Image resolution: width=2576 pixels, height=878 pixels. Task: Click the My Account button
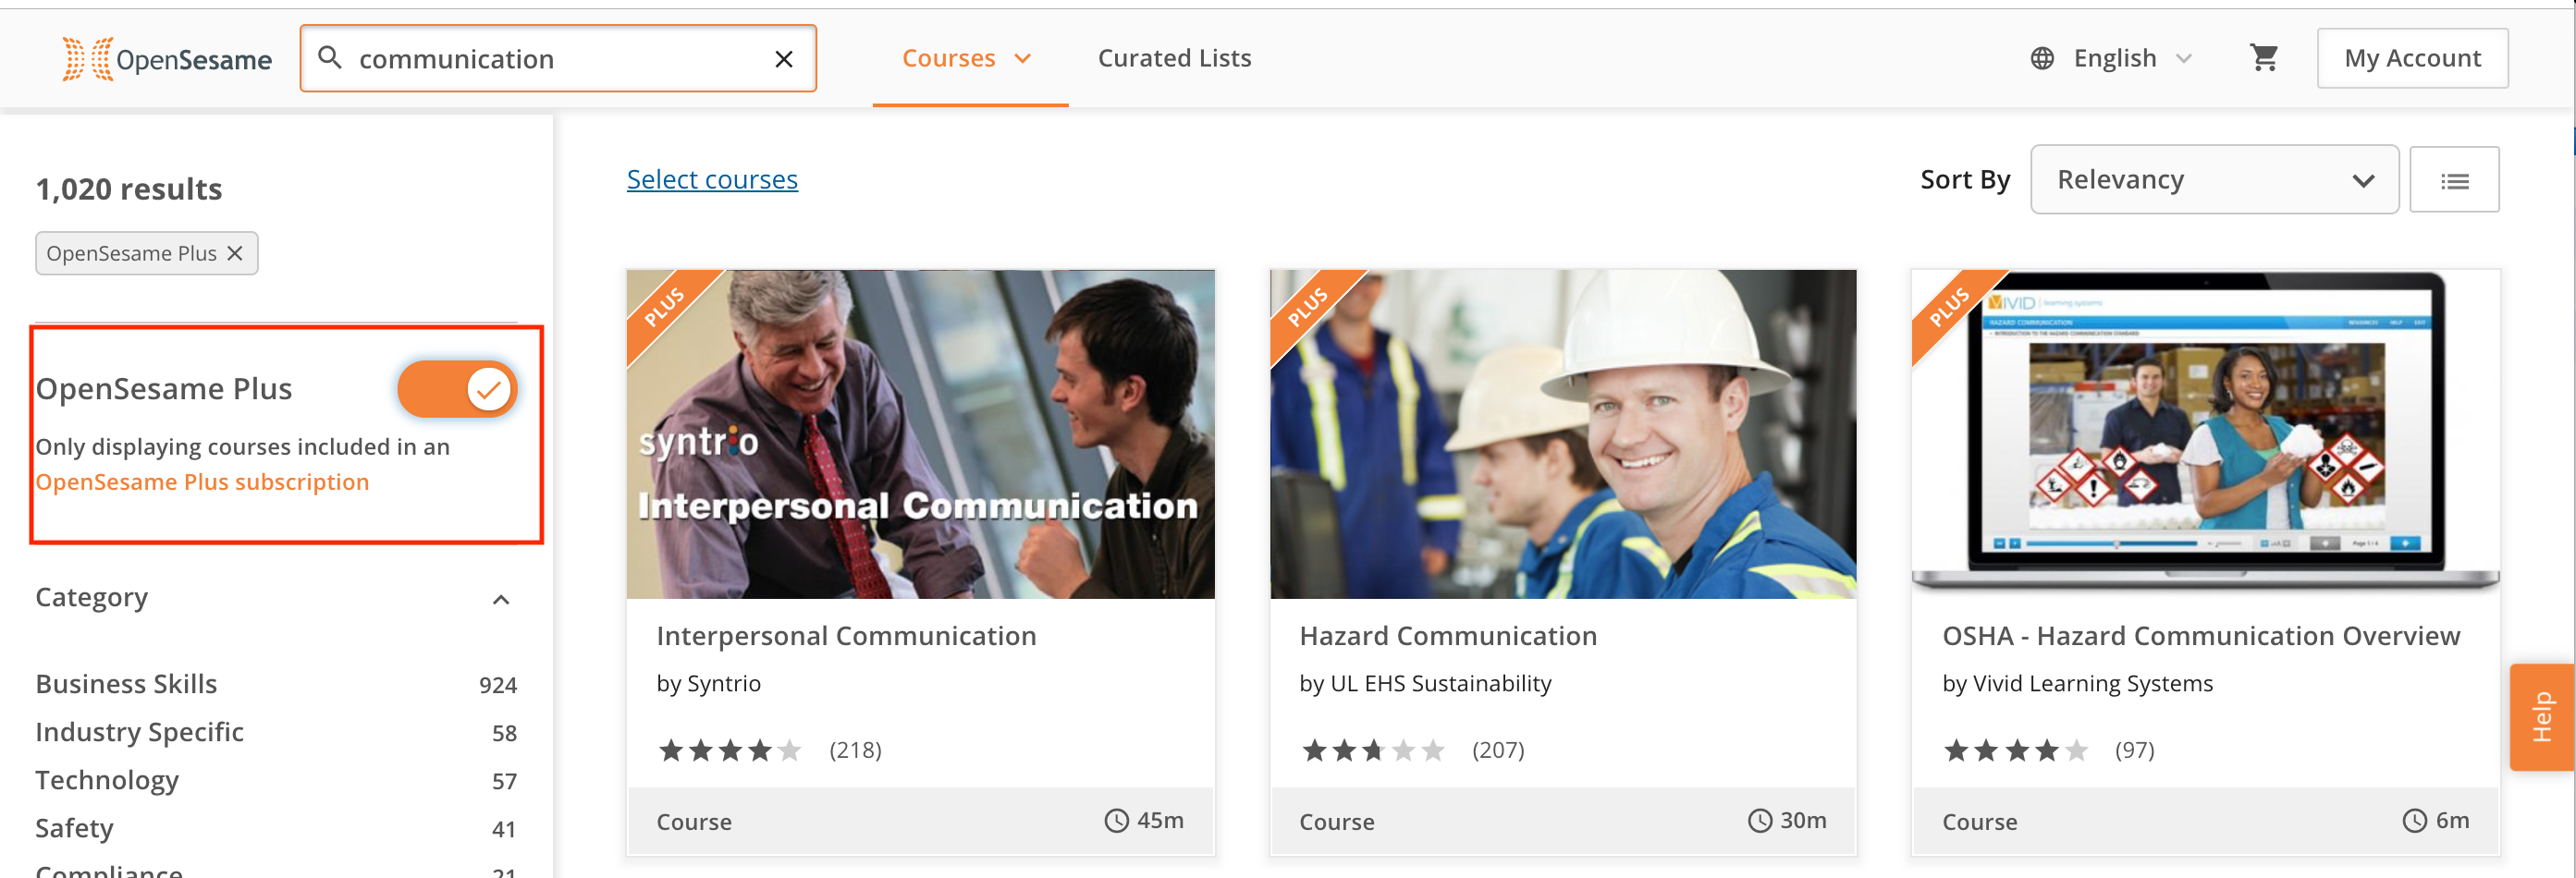(2412, 58)
